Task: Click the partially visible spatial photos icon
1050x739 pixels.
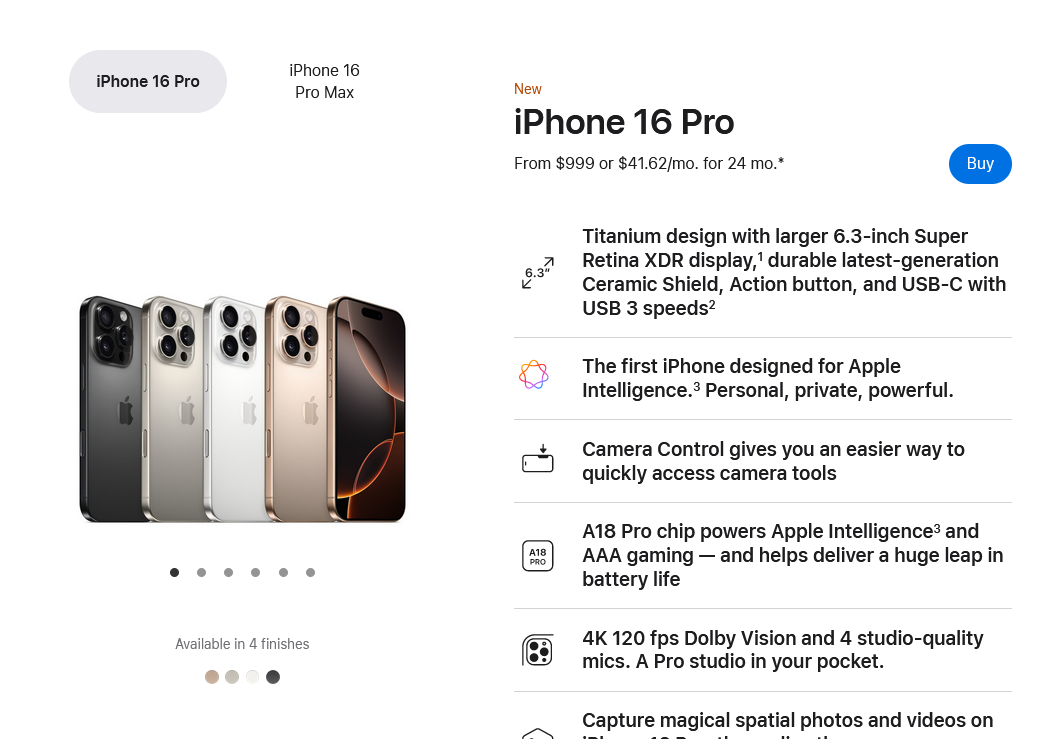Action: coord(538,733)
